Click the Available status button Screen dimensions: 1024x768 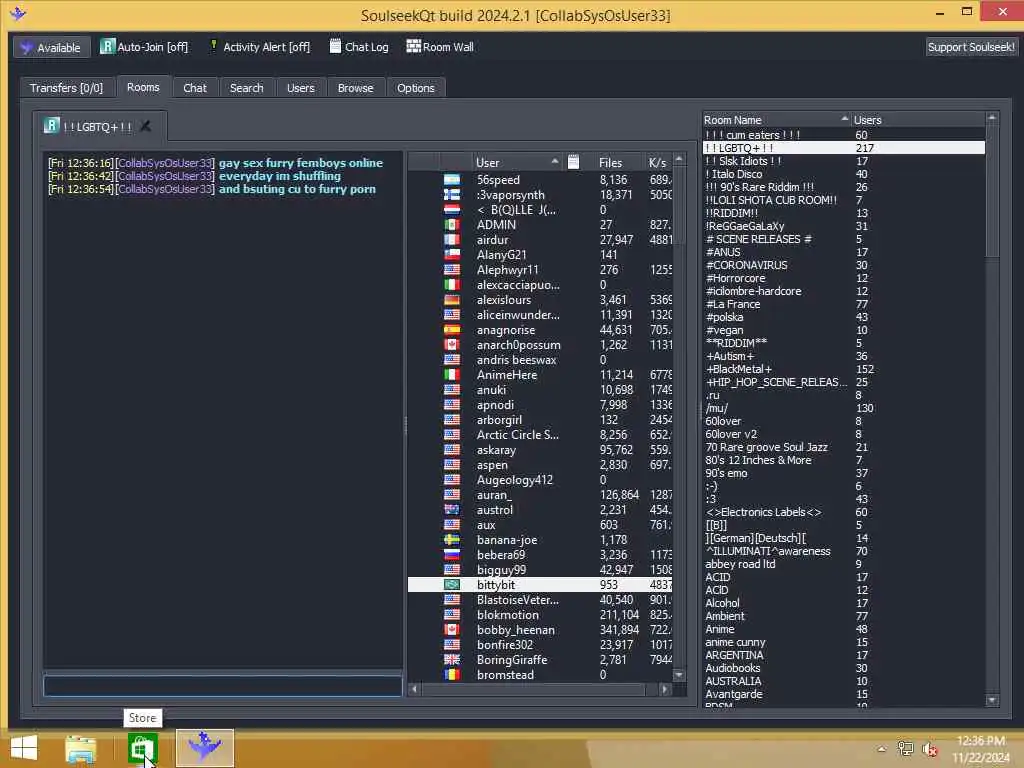pyautogui.click(x=52, y=47)
